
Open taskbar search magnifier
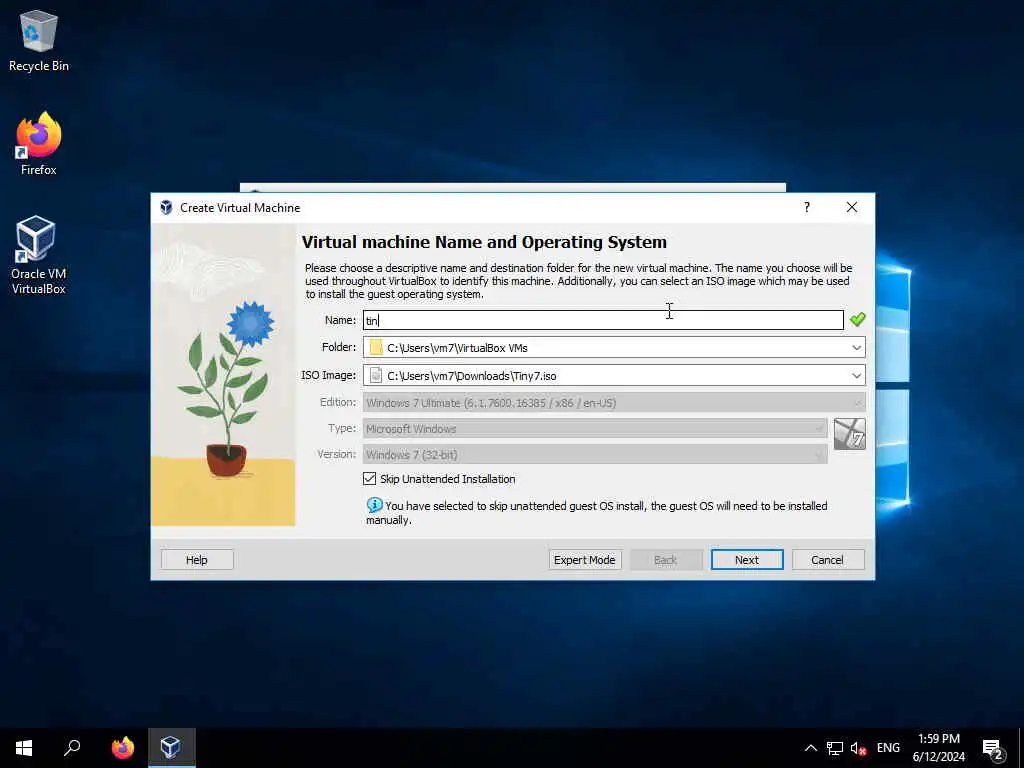(x=72, y=748)
